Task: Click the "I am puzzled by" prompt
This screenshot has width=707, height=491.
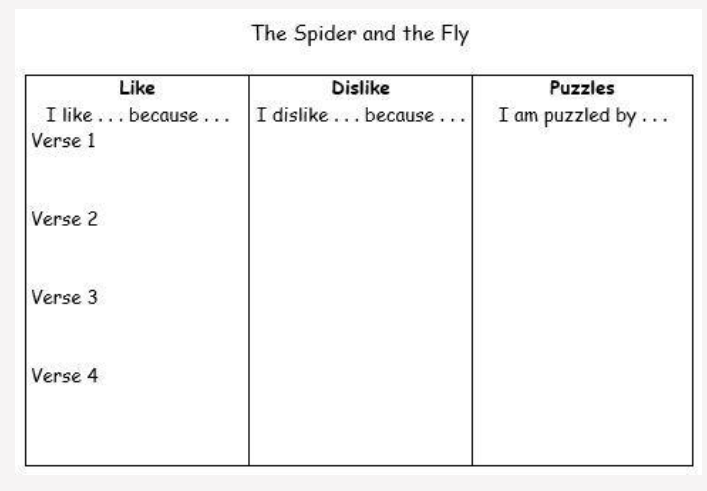Action: point(583,117)
